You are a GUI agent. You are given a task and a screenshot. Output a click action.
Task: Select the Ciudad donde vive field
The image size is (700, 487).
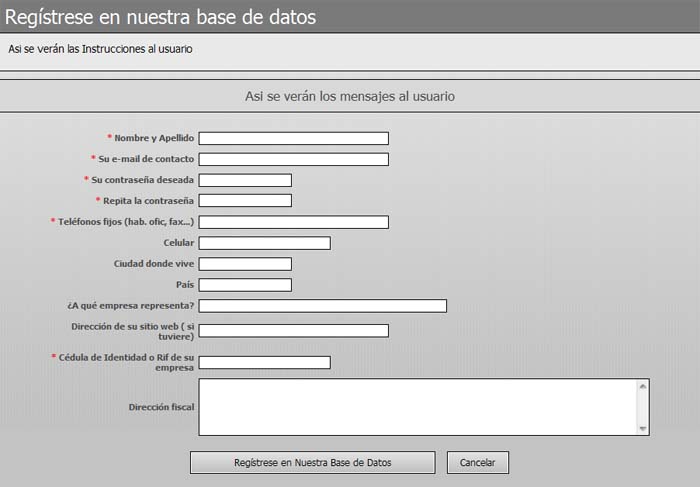click(x=245, y=264)
